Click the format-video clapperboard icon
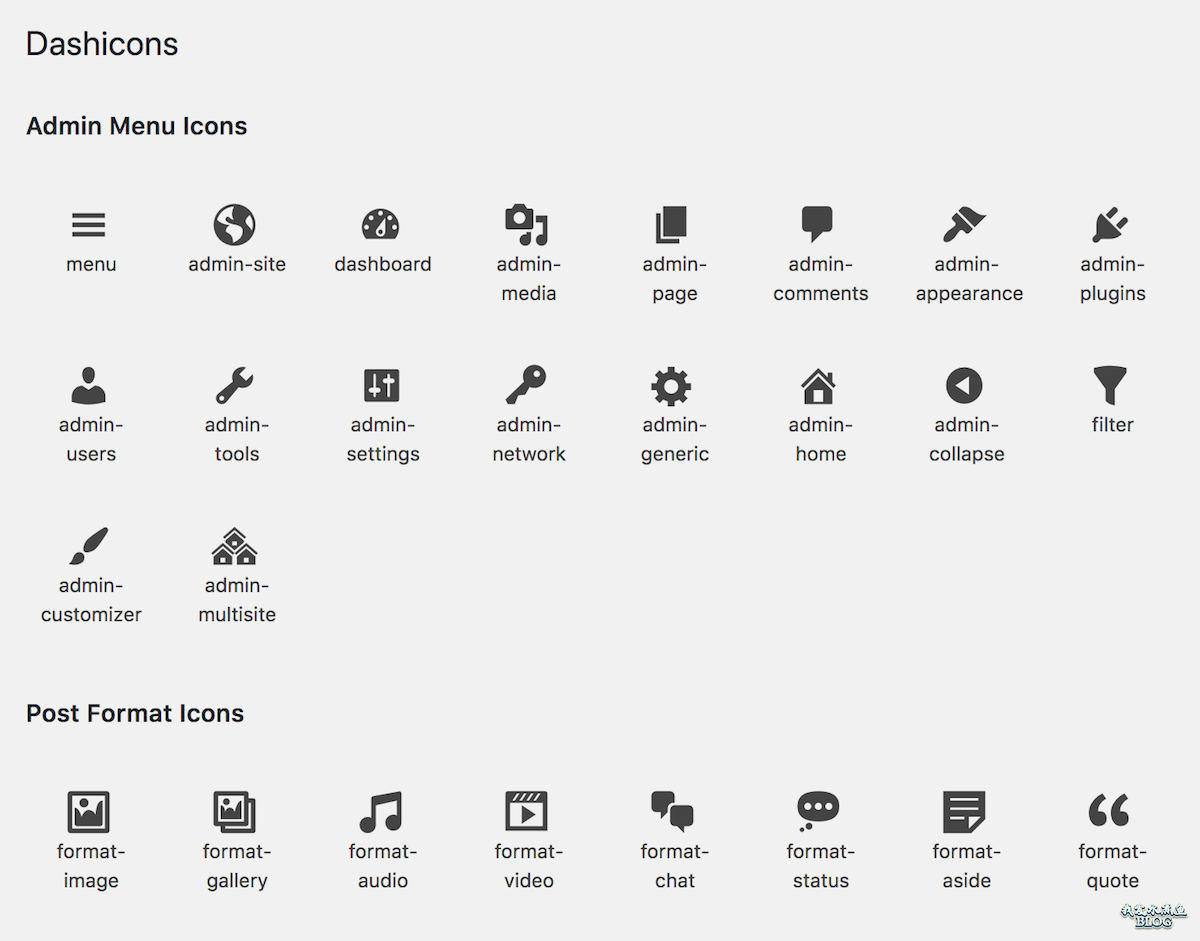This screenshot has width=1200, height=941. click(526, 811)
